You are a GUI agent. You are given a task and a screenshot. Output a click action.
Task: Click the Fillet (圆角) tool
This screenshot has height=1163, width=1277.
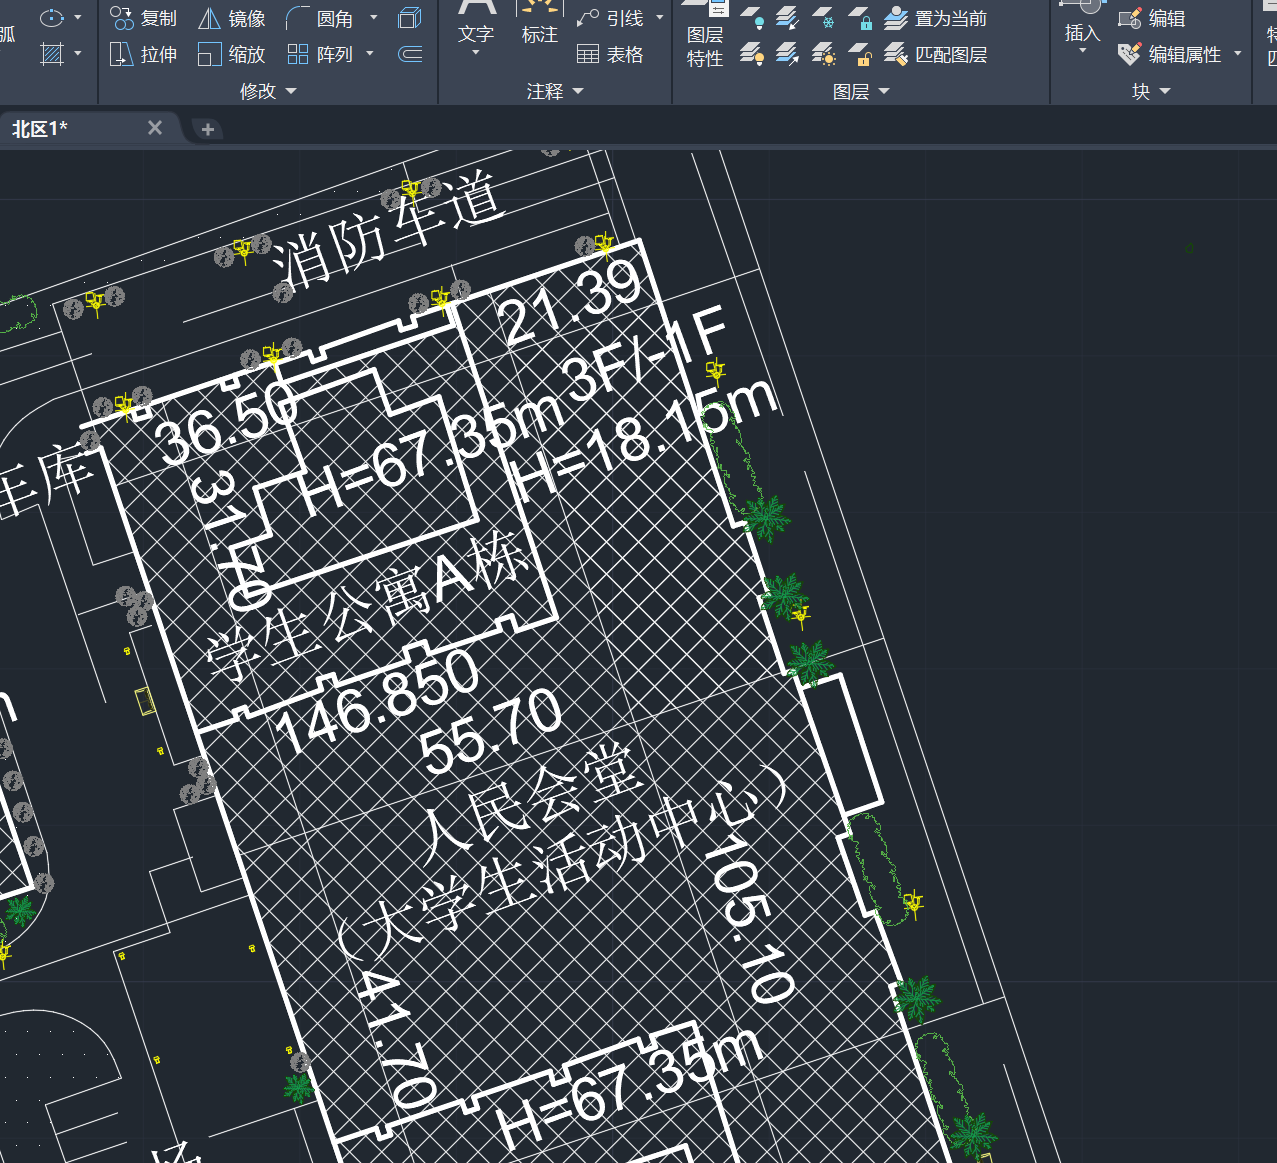tap(320, 18)
